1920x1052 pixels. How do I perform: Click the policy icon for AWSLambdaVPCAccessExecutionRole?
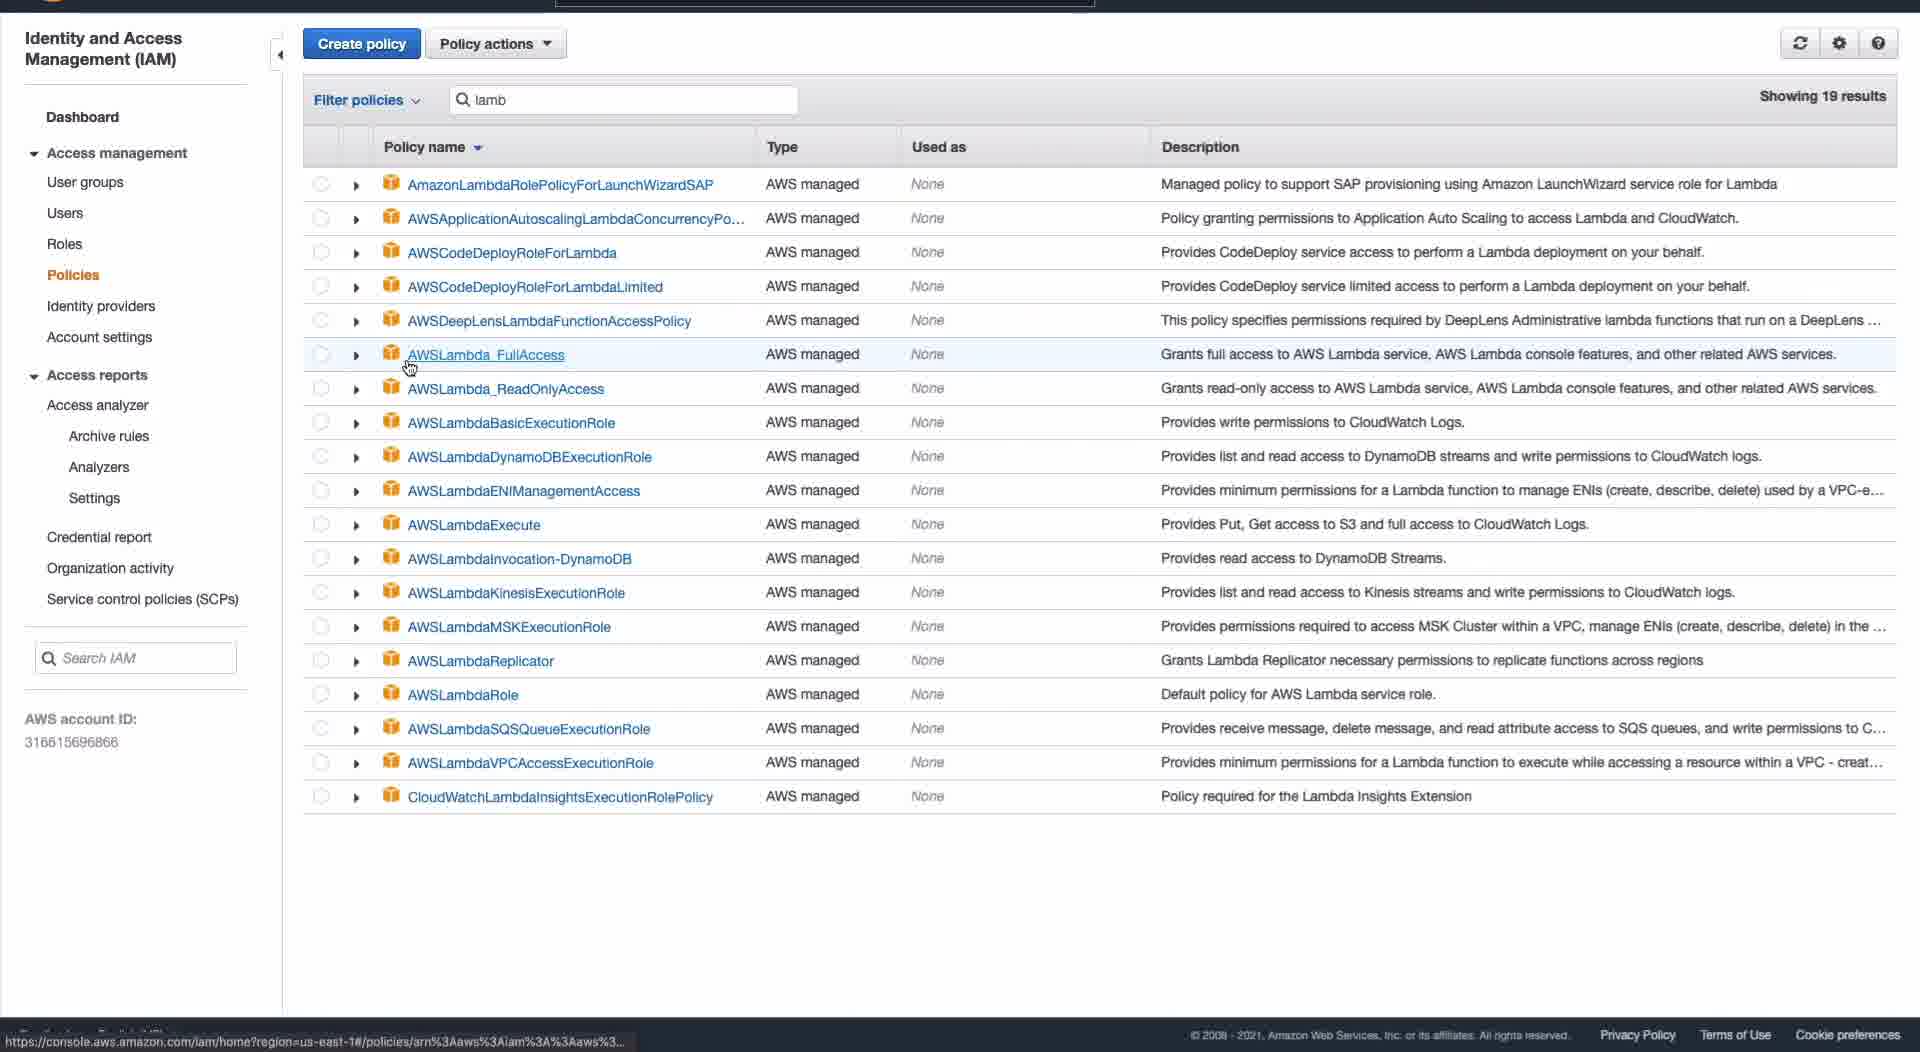click(391, 761)
